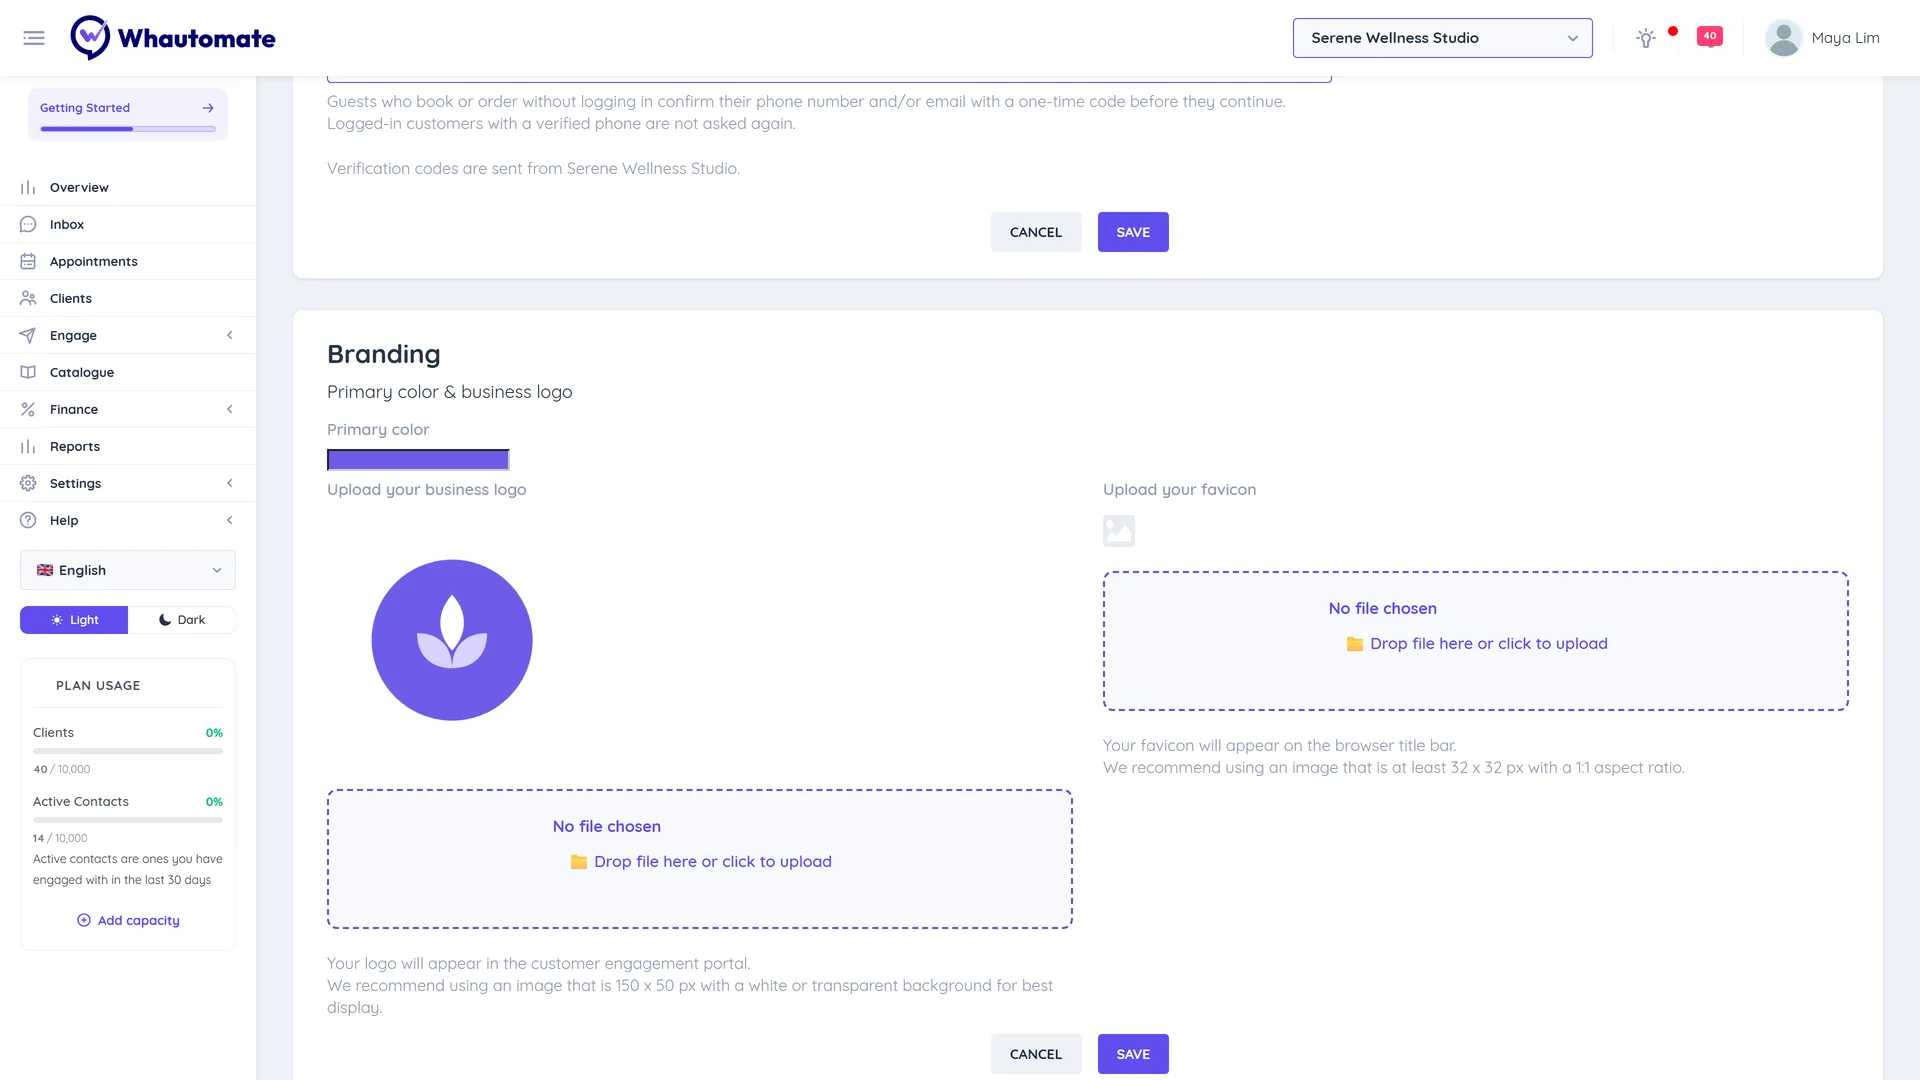Switch to Light theme

[x=74, y=620]
